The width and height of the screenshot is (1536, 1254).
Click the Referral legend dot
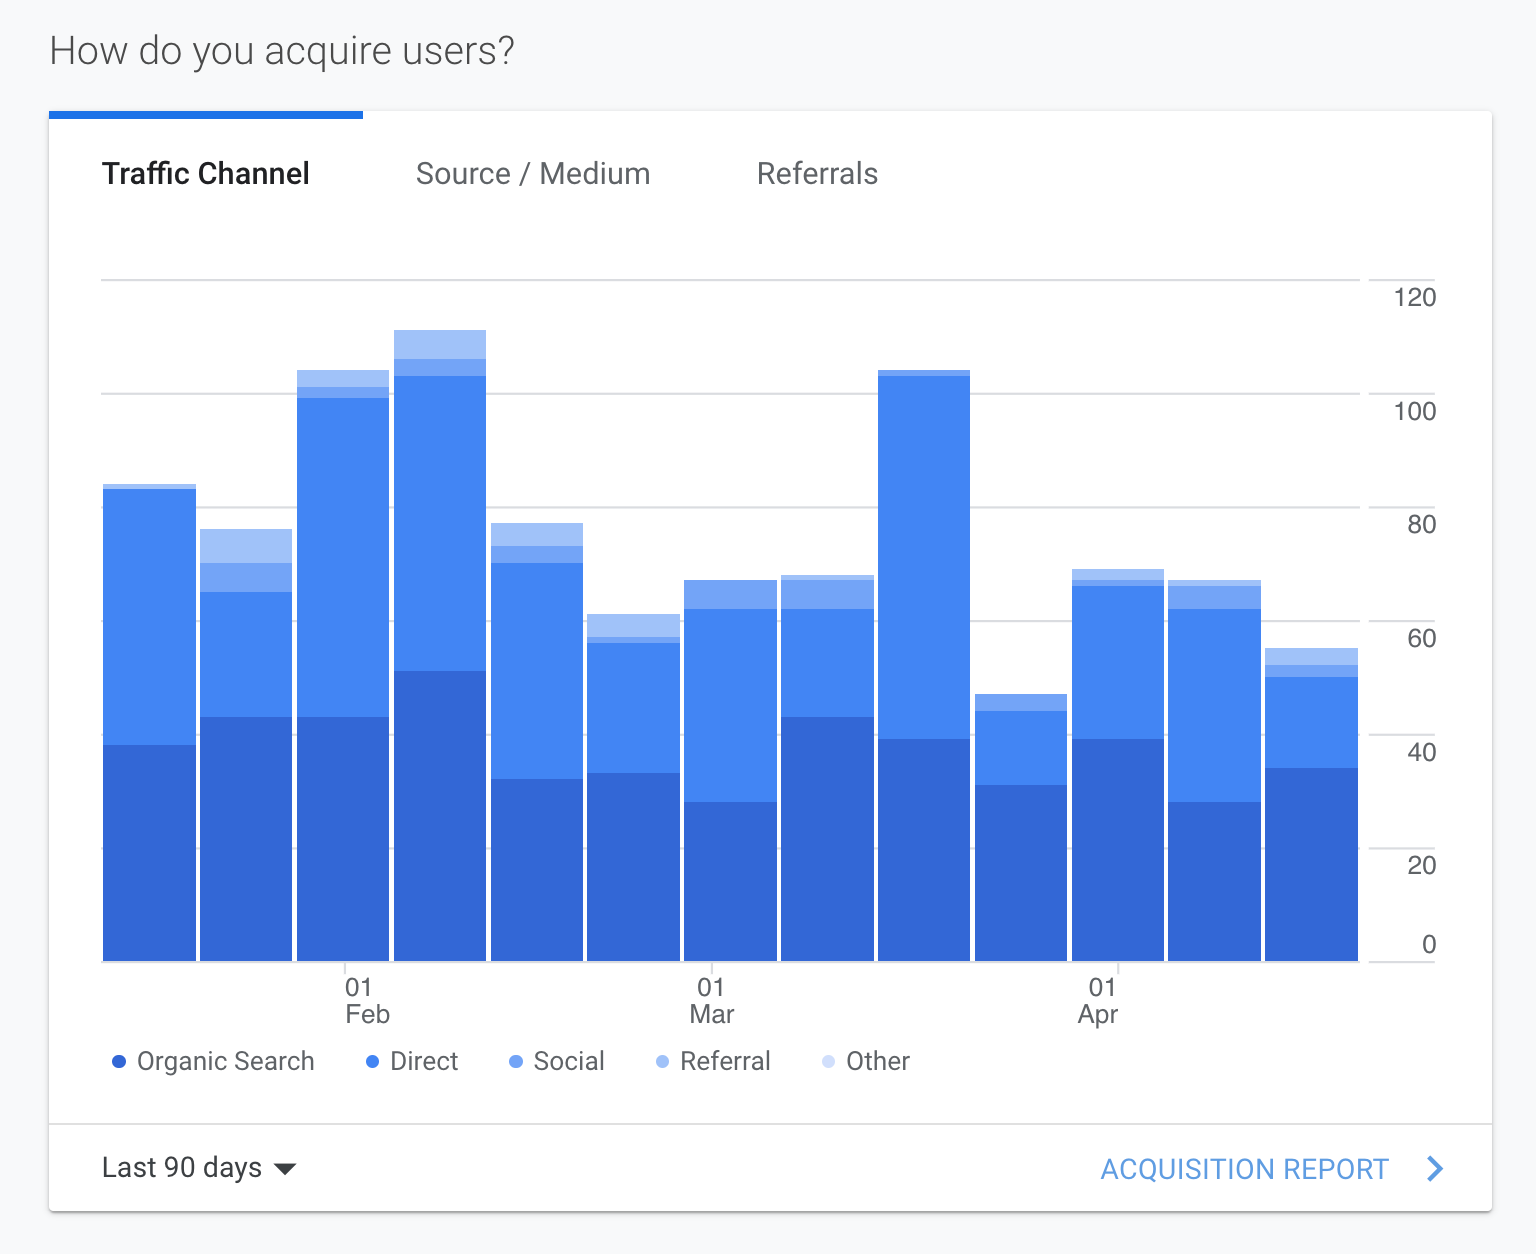pos(662,1062)
